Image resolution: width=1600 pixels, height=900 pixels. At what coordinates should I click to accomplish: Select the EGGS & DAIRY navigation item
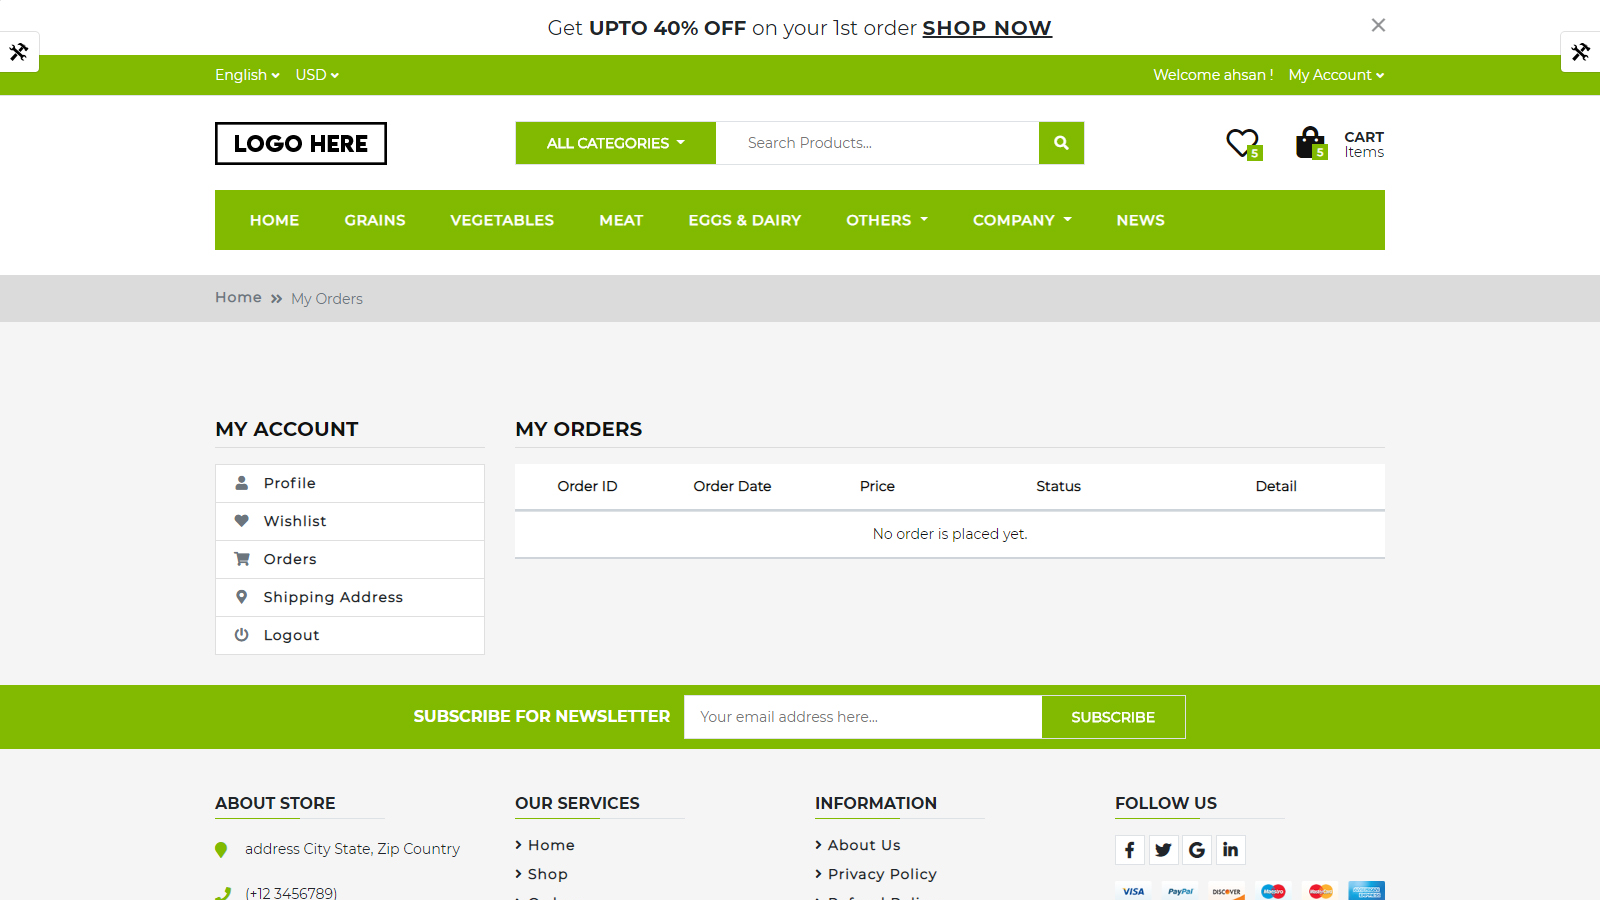(x=744, y=220)
